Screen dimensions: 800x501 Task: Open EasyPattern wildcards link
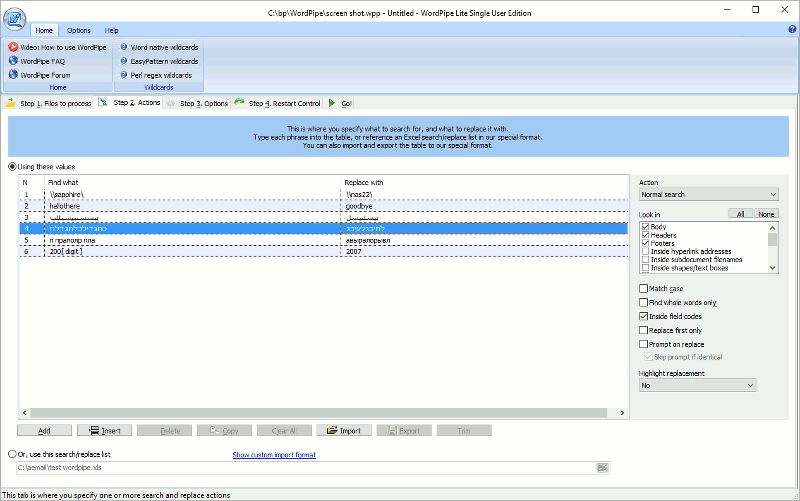tap(164, 61)
